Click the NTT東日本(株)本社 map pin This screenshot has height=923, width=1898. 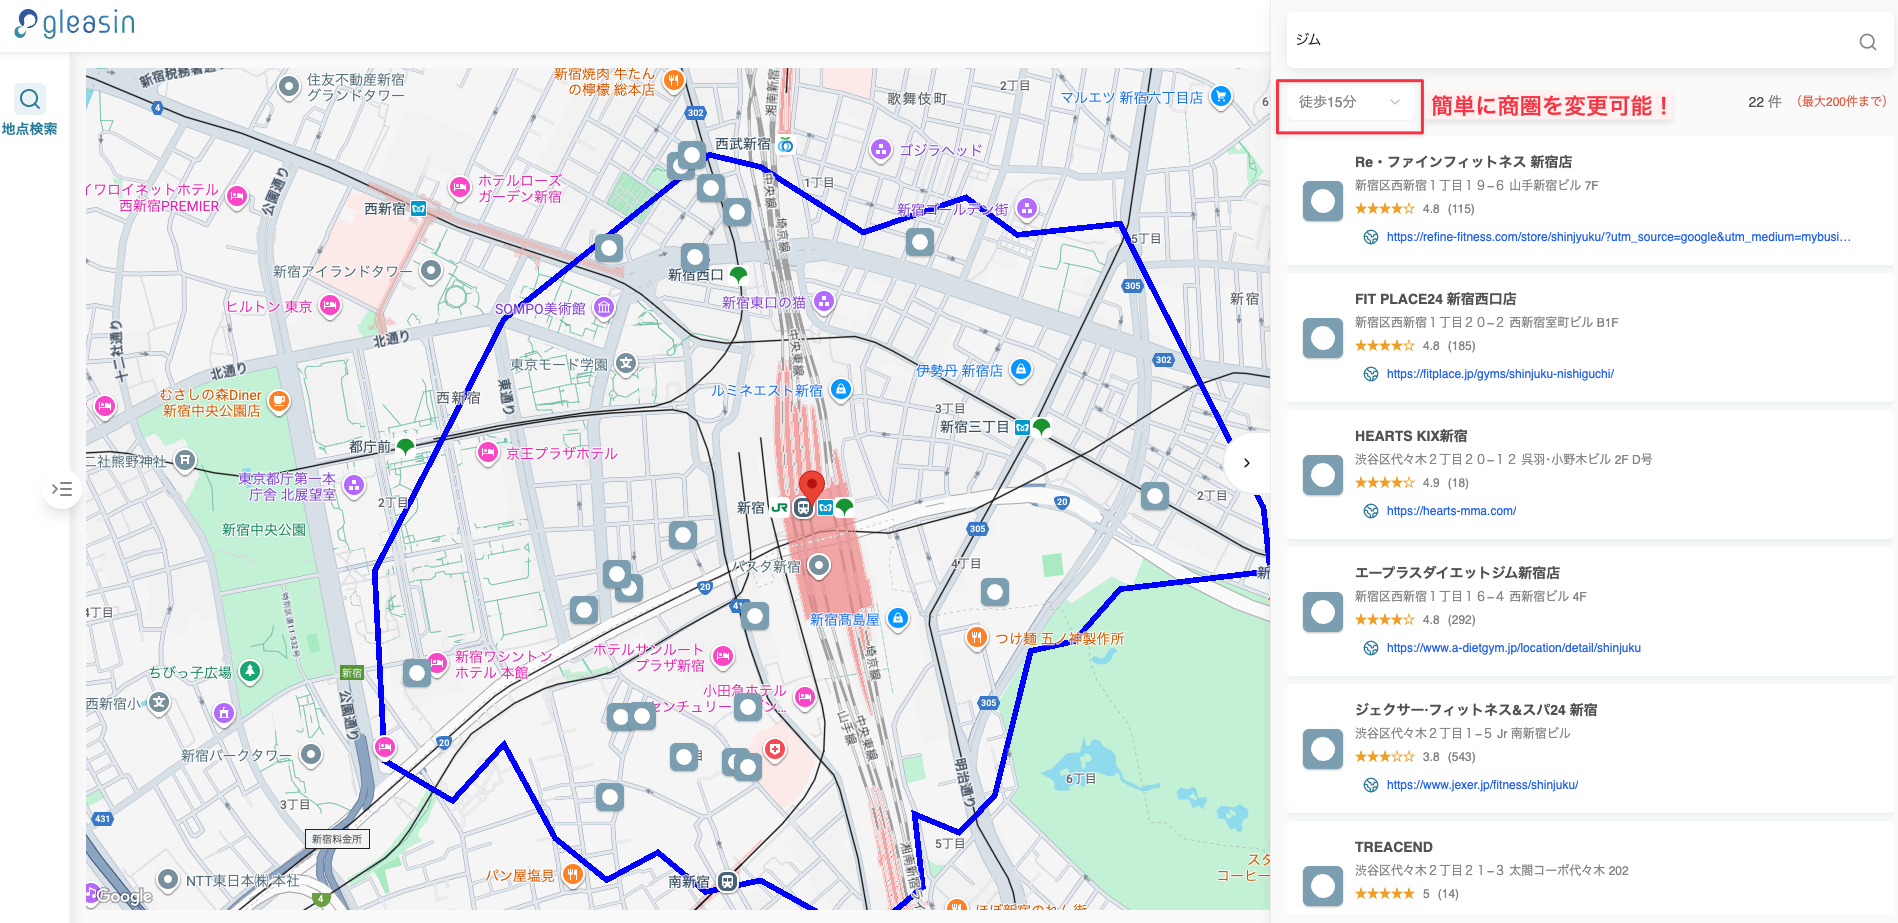pos(168,880)
